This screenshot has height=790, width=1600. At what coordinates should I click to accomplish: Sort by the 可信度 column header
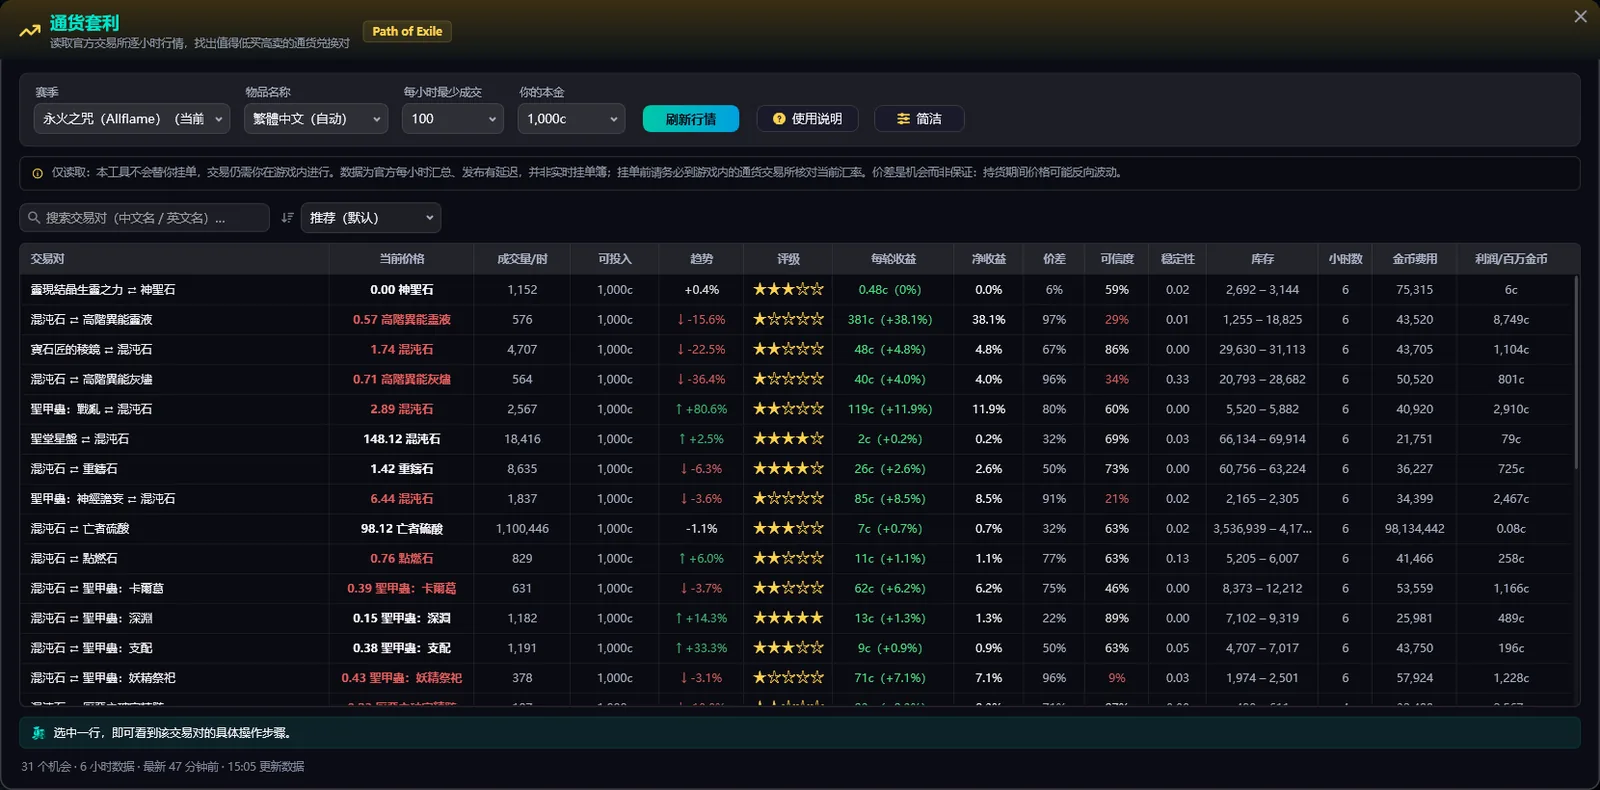coord(1117,259)
